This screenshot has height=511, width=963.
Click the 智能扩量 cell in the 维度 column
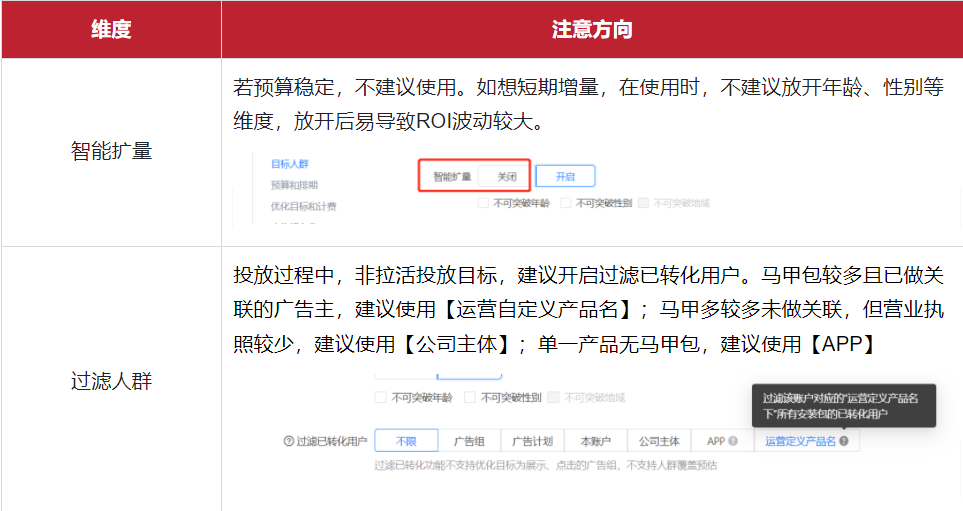(111, 151)
